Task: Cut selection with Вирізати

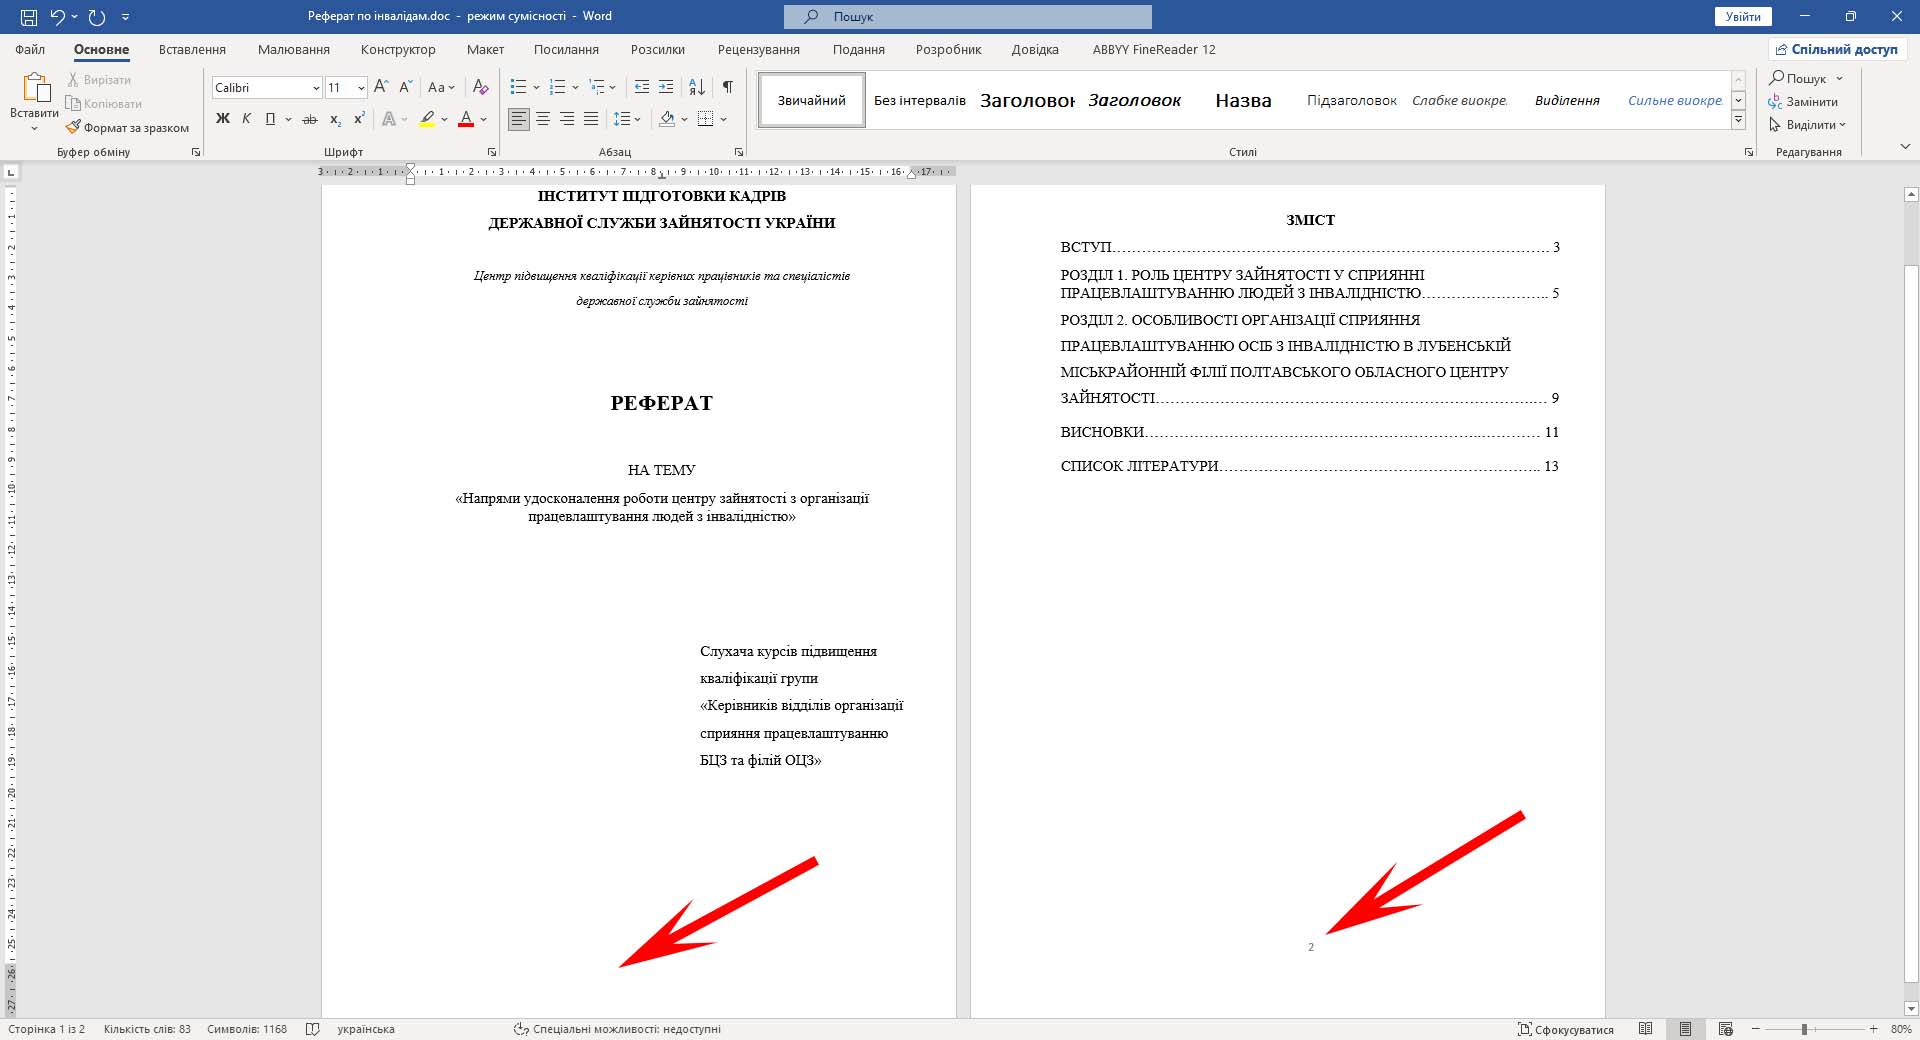Action: click(x=99, y=80)
